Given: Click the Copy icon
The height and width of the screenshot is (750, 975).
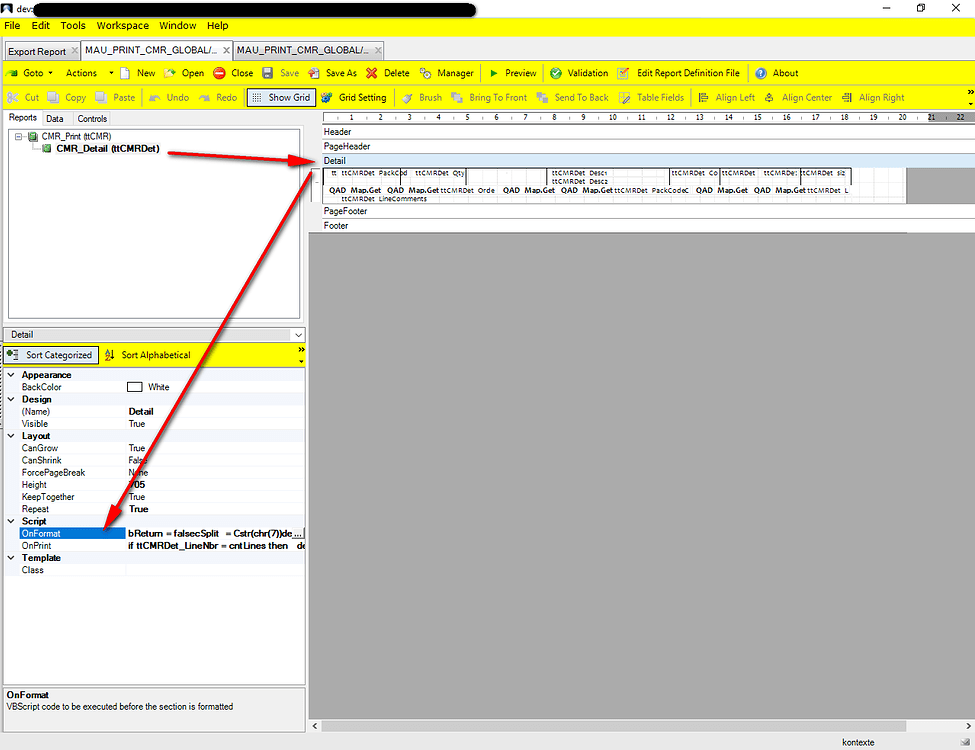Looking at the screenshot, I should pos(53,98).
